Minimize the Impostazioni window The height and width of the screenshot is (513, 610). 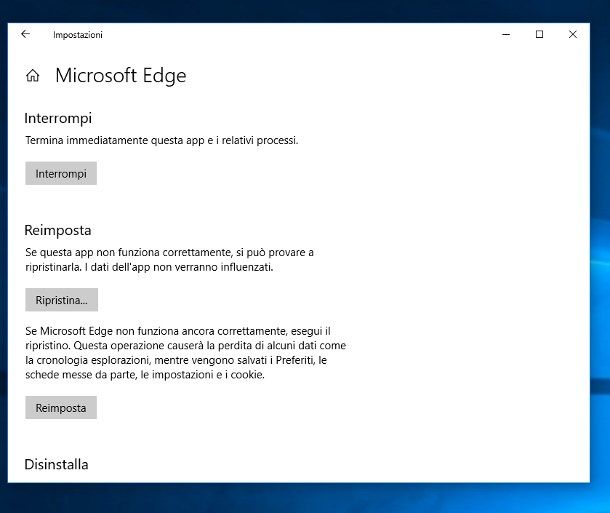coord(506,34)
